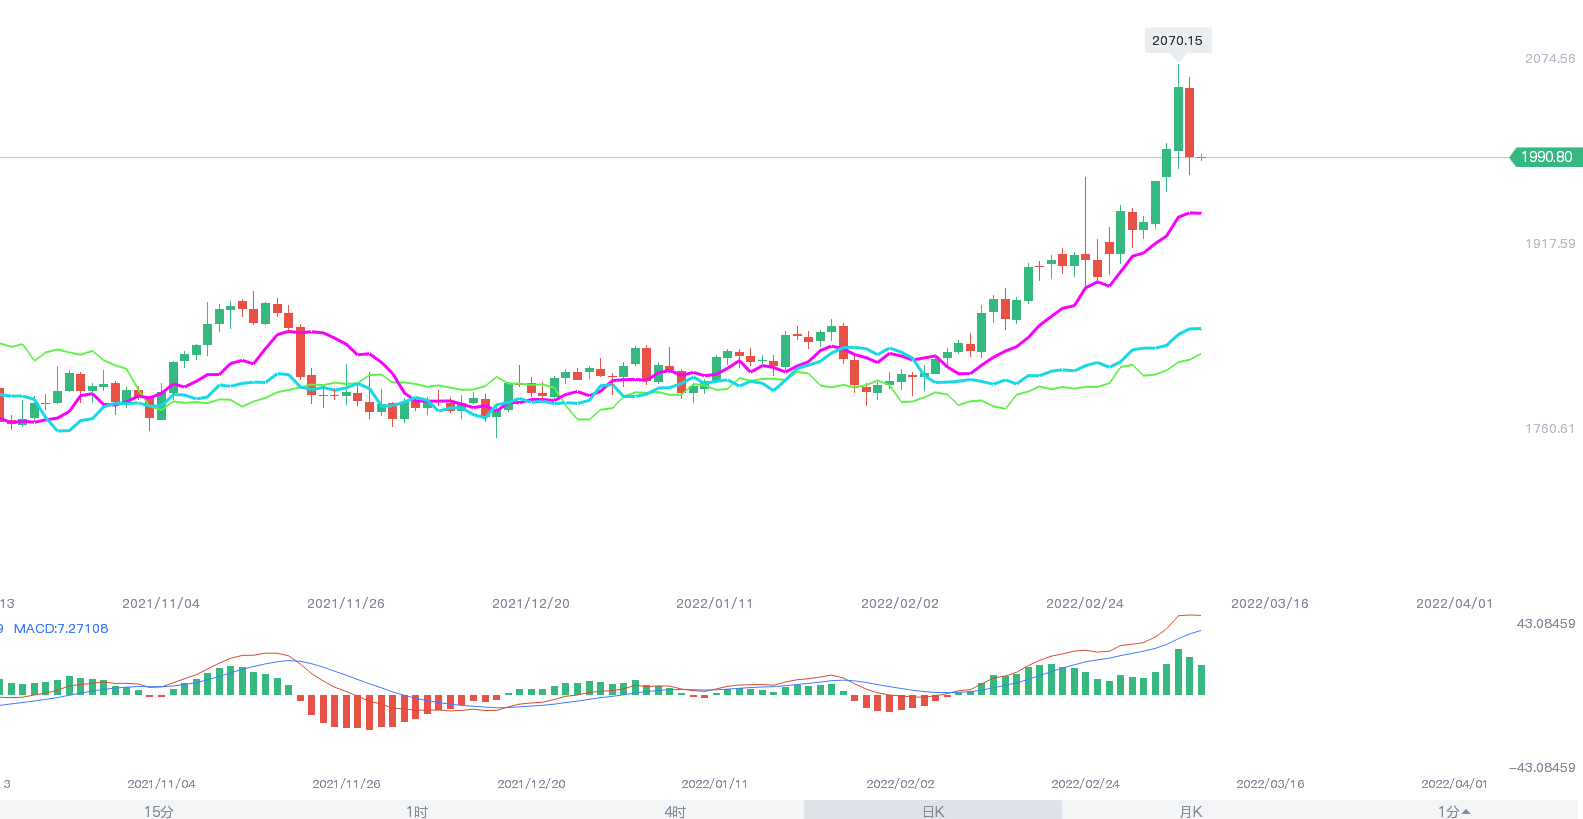
Task: Click the 1760.61 price axis label
Action: 1549,429
